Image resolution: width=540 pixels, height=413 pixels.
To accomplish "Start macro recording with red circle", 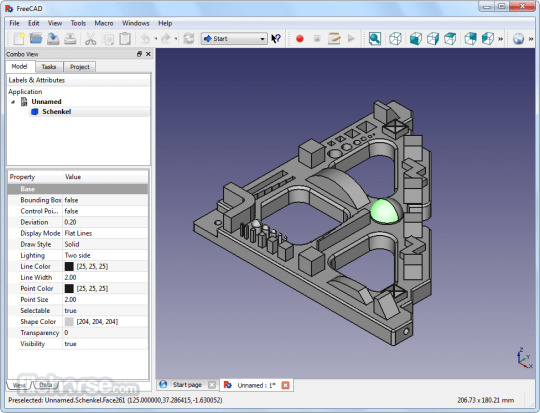I will click(300, 38).
